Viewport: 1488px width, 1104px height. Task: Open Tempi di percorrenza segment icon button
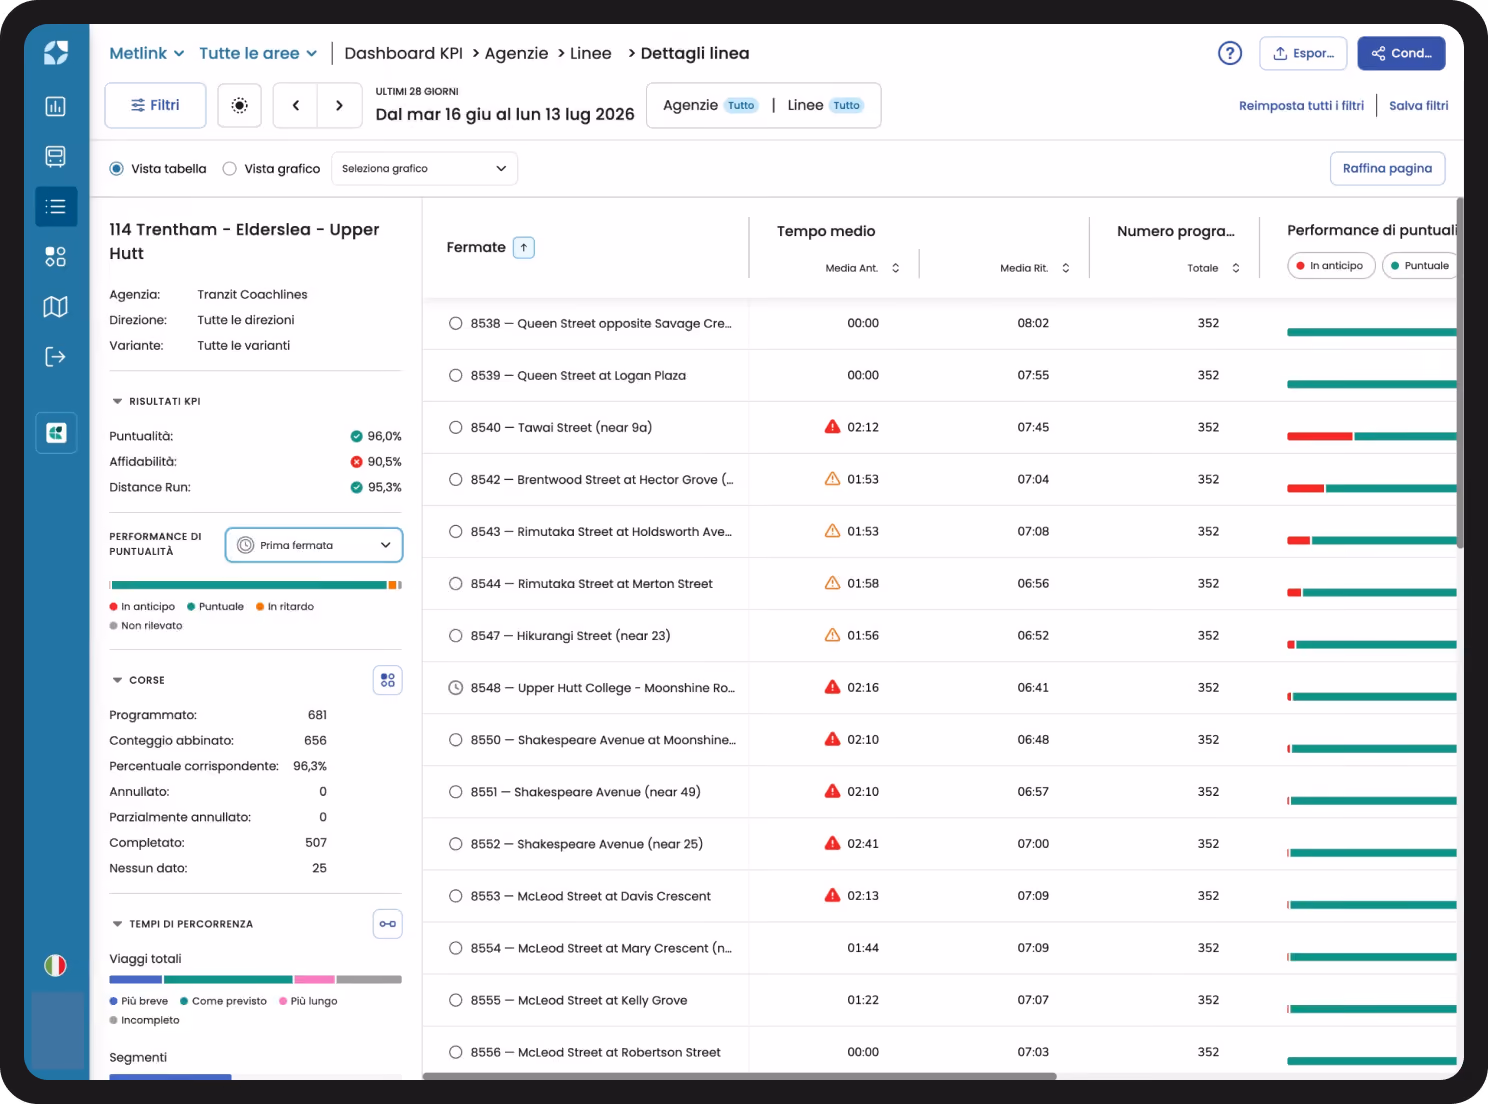click(388, 924)
